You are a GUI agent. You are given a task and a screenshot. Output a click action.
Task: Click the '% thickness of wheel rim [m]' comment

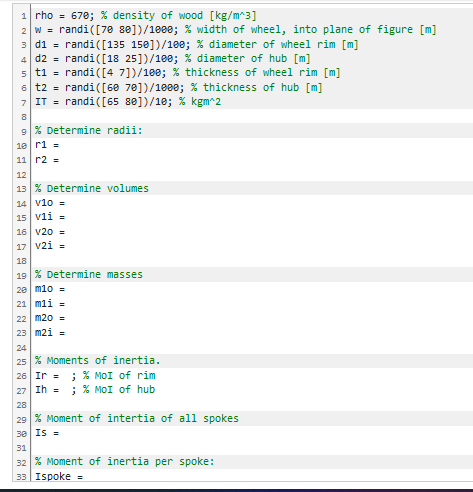[x=257, y=73]
